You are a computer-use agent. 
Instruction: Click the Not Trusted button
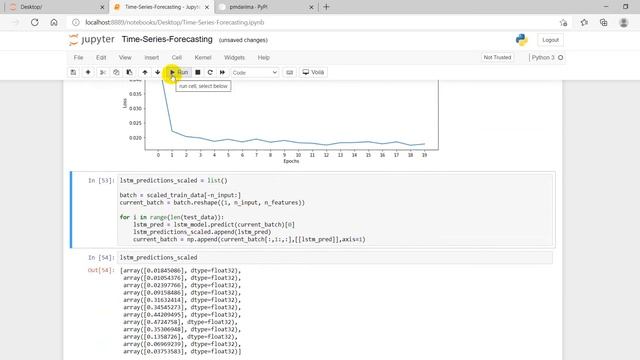[497, 58]
